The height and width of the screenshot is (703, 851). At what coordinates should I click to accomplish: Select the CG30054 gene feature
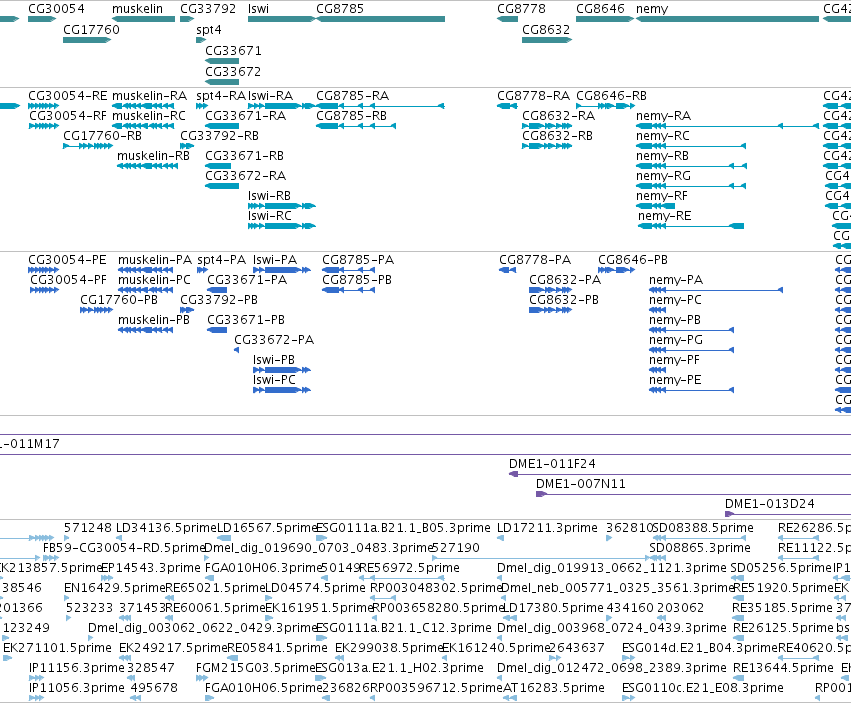click(42, 19)
